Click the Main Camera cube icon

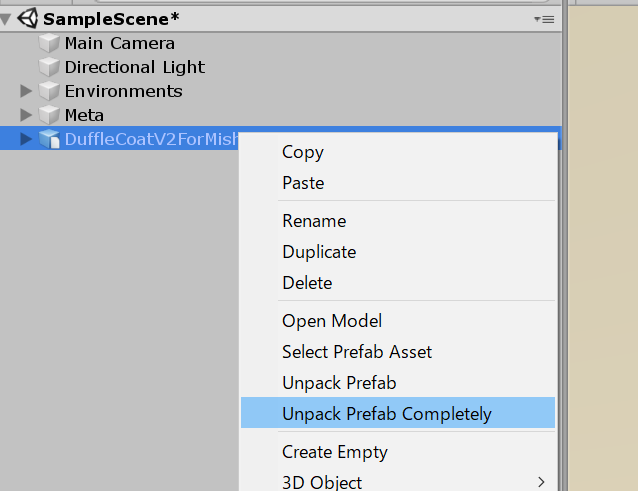[x=49, y=43]
